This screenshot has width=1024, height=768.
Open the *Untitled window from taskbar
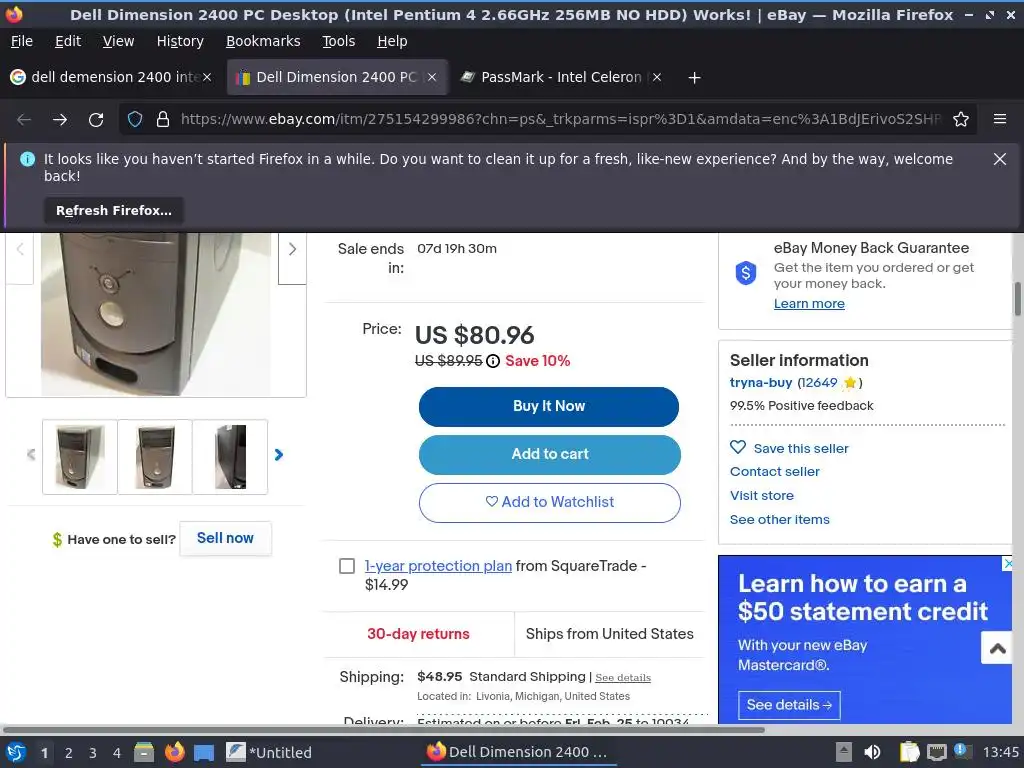tap(269, 752)
